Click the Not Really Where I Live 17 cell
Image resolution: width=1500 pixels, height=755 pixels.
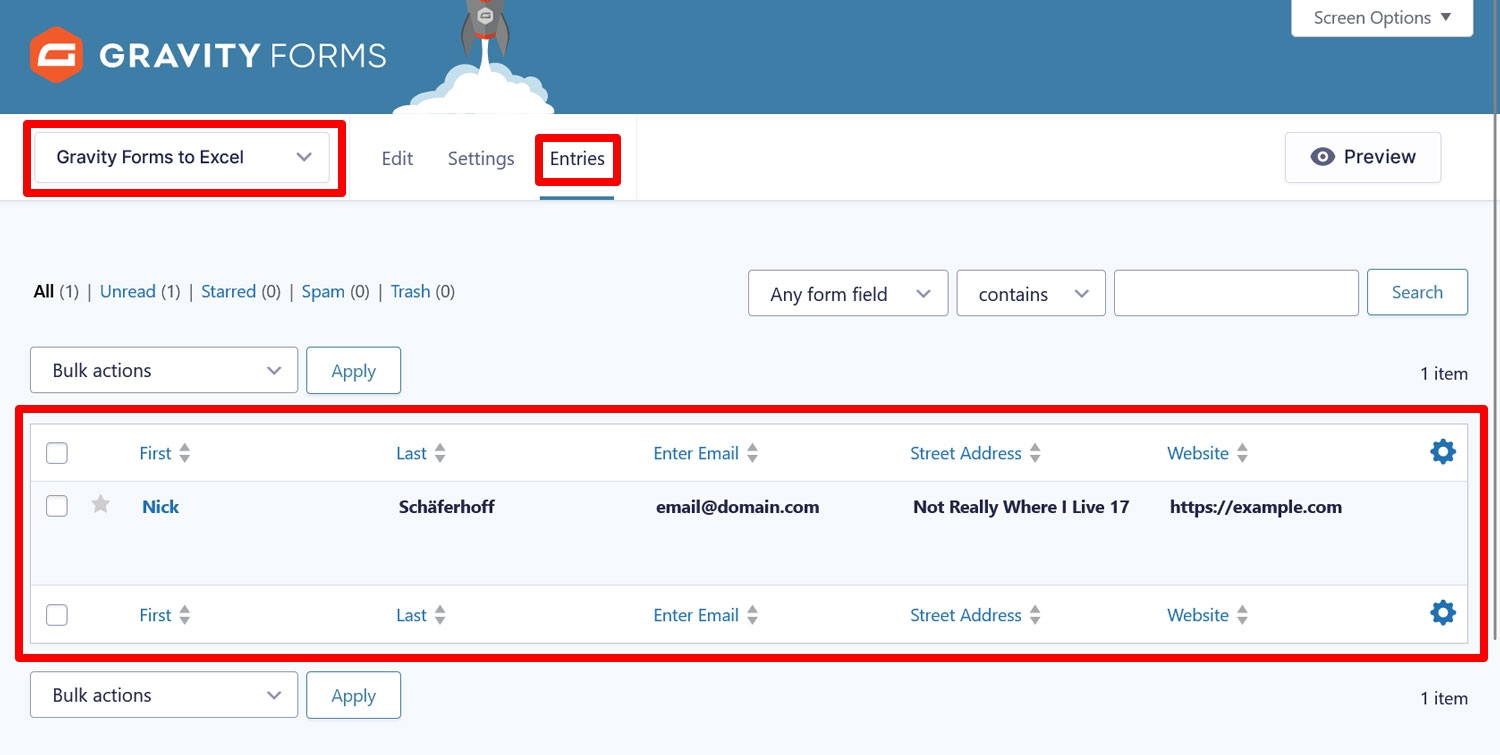click(1021, 507)
